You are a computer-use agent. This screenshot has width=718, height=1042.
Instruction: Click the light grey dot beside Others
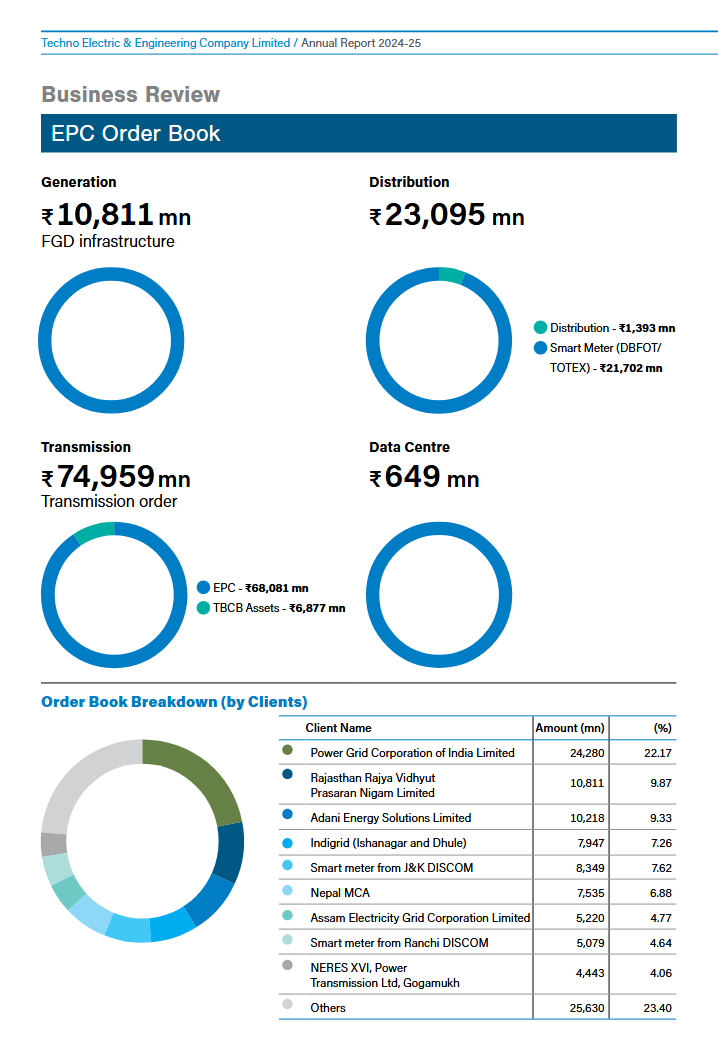[x=288, y=1006]
